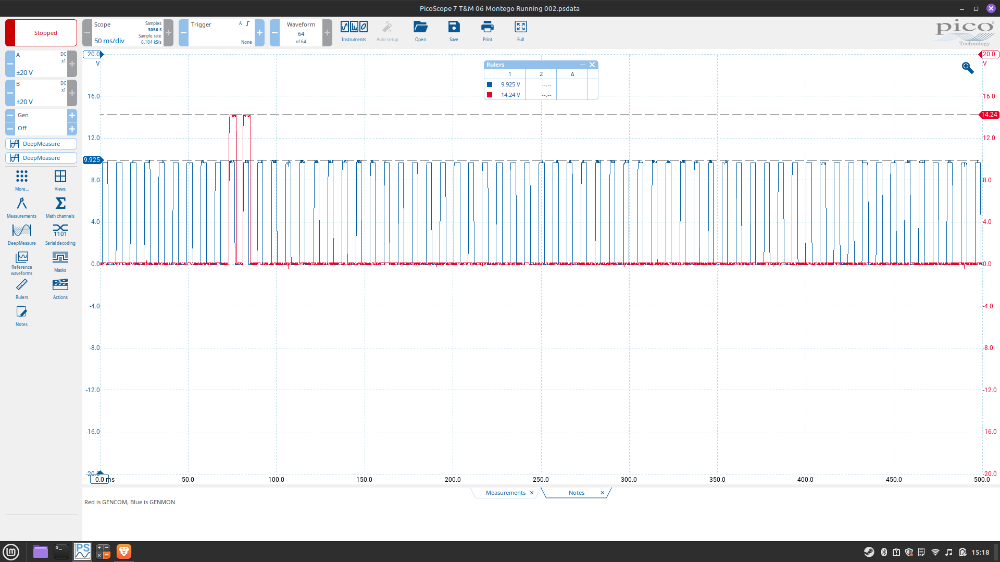Increase Channel A range with plus

[72, 64]
